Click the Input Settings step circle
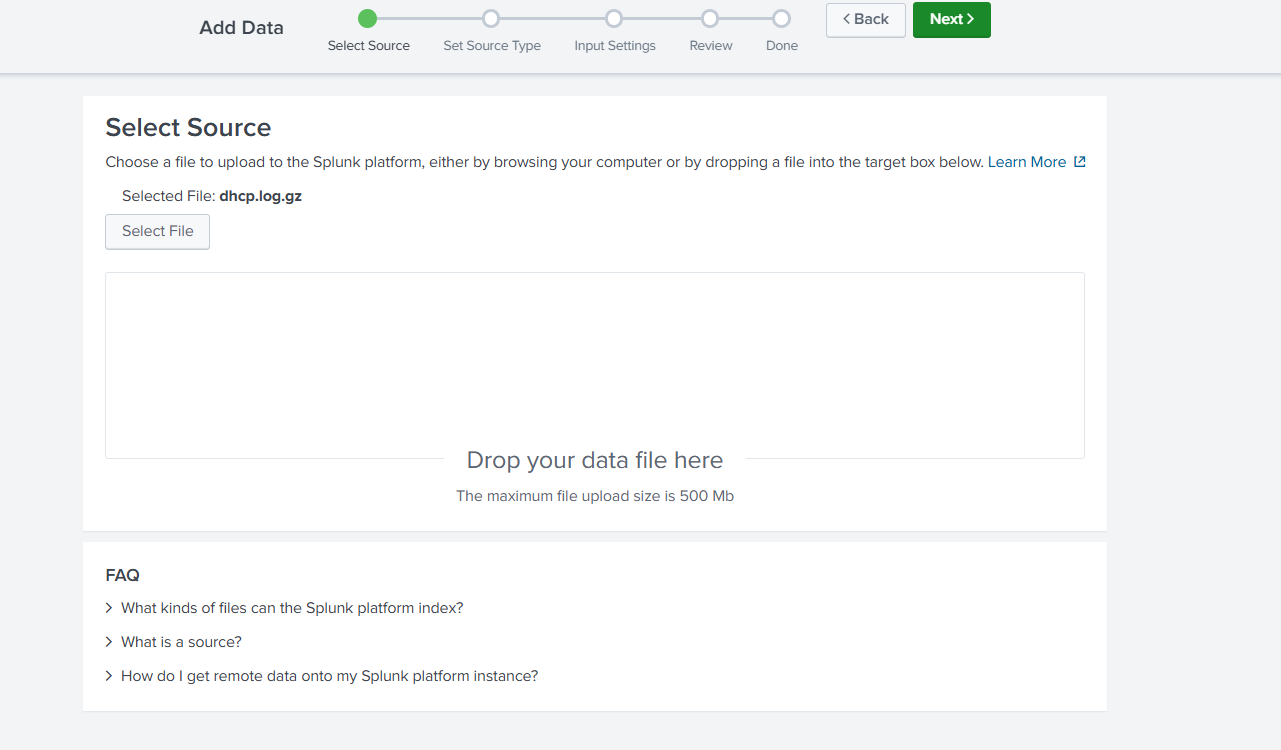Image resolution: width=1281 pixels, height=750 pixels. 614,18
